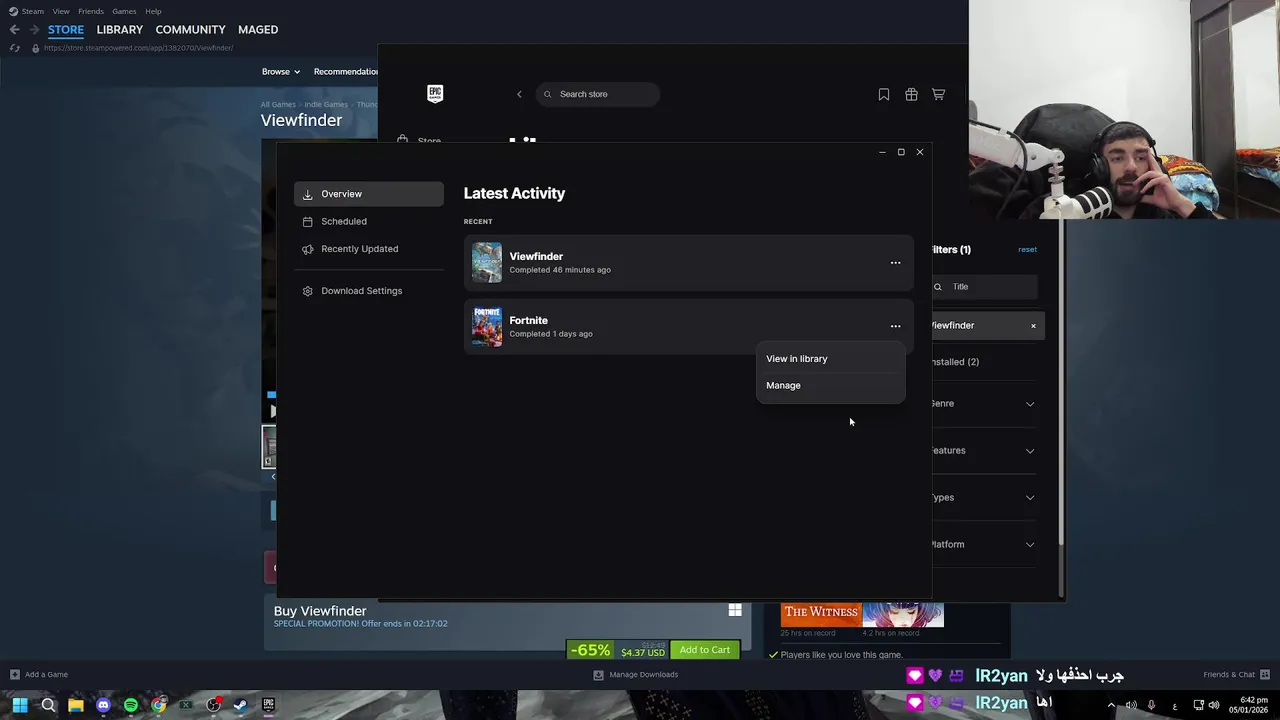Open File Explorer from the taskbar
The width and height of the screenshot is (1280, 720).
(x=76, y=706)
